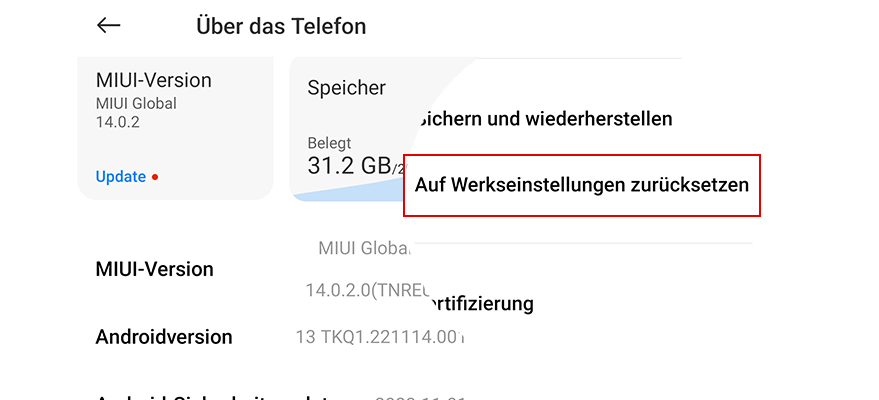Select Auf Werkseinstellungen zurücksetzen
Viewport: 879px width, 400px height.
(581, 185)
